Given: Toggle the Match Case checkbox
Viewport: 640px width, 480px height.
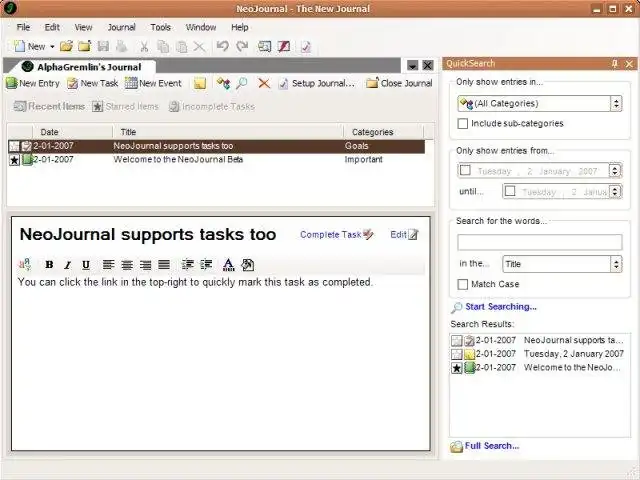Looking at the screenshot, I should click(x=462, y=284).
